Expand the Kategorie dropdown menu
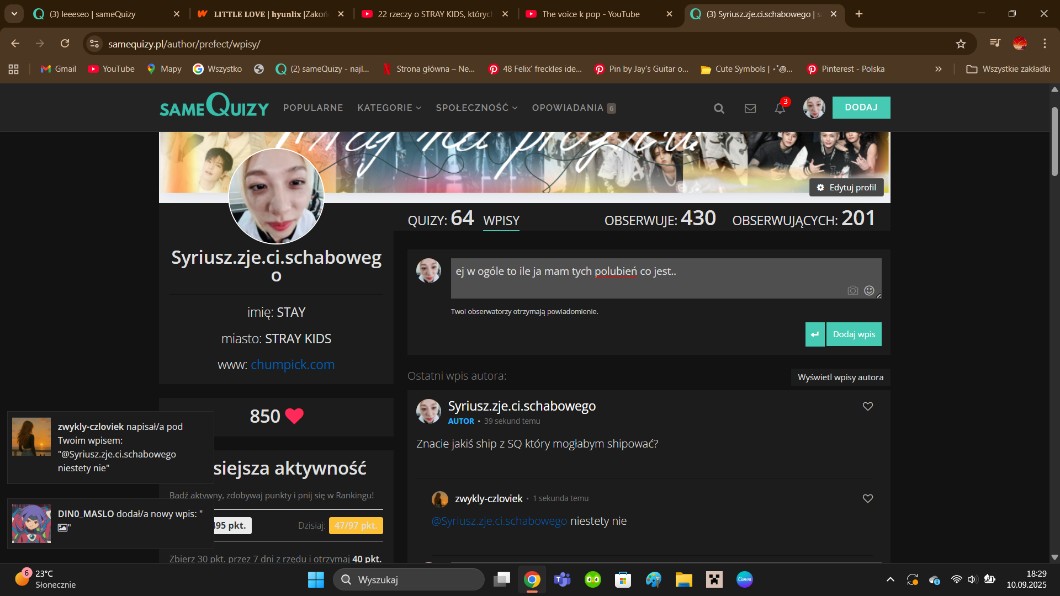The height and width of the screenshot is (596, 1060). pyautogui.click(x=389, y=108)
